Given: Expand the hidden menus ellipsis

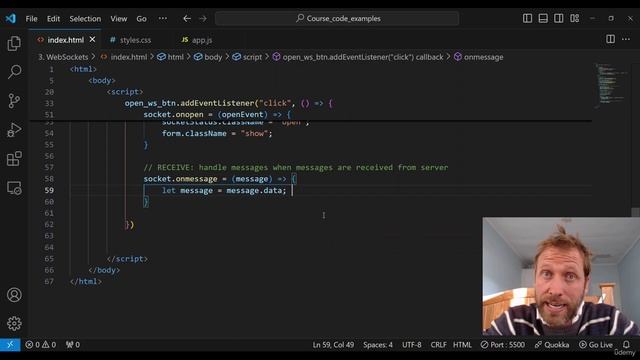Looking at the screenshot, I should tap(162, 18).
